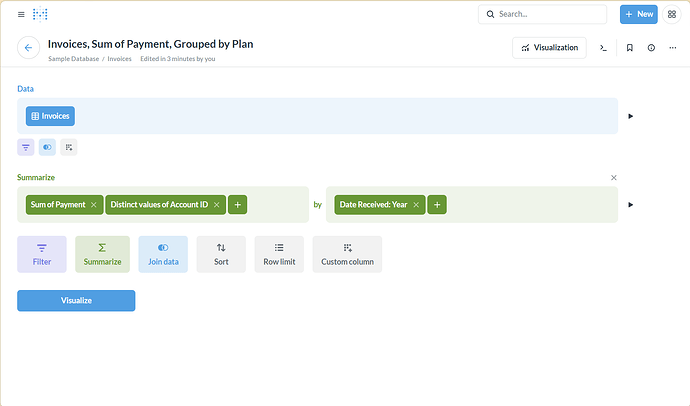690x406 pixels.
Task: Bookmark this question
Action: pos(629,48)
